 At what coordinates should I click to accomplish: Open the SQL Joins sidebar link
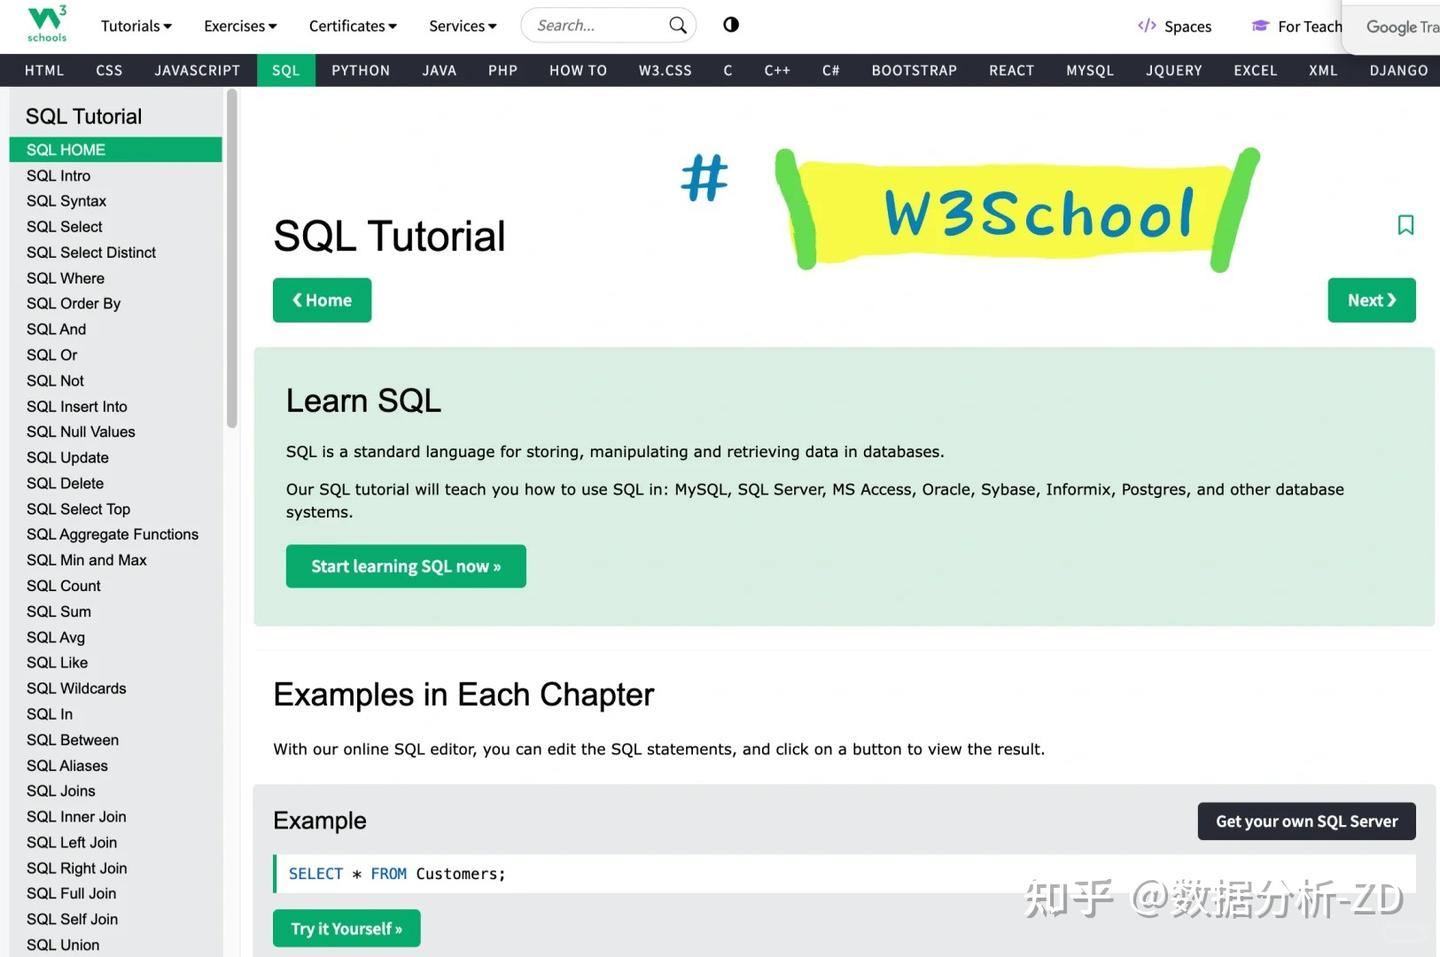click(x=60, y=790)
